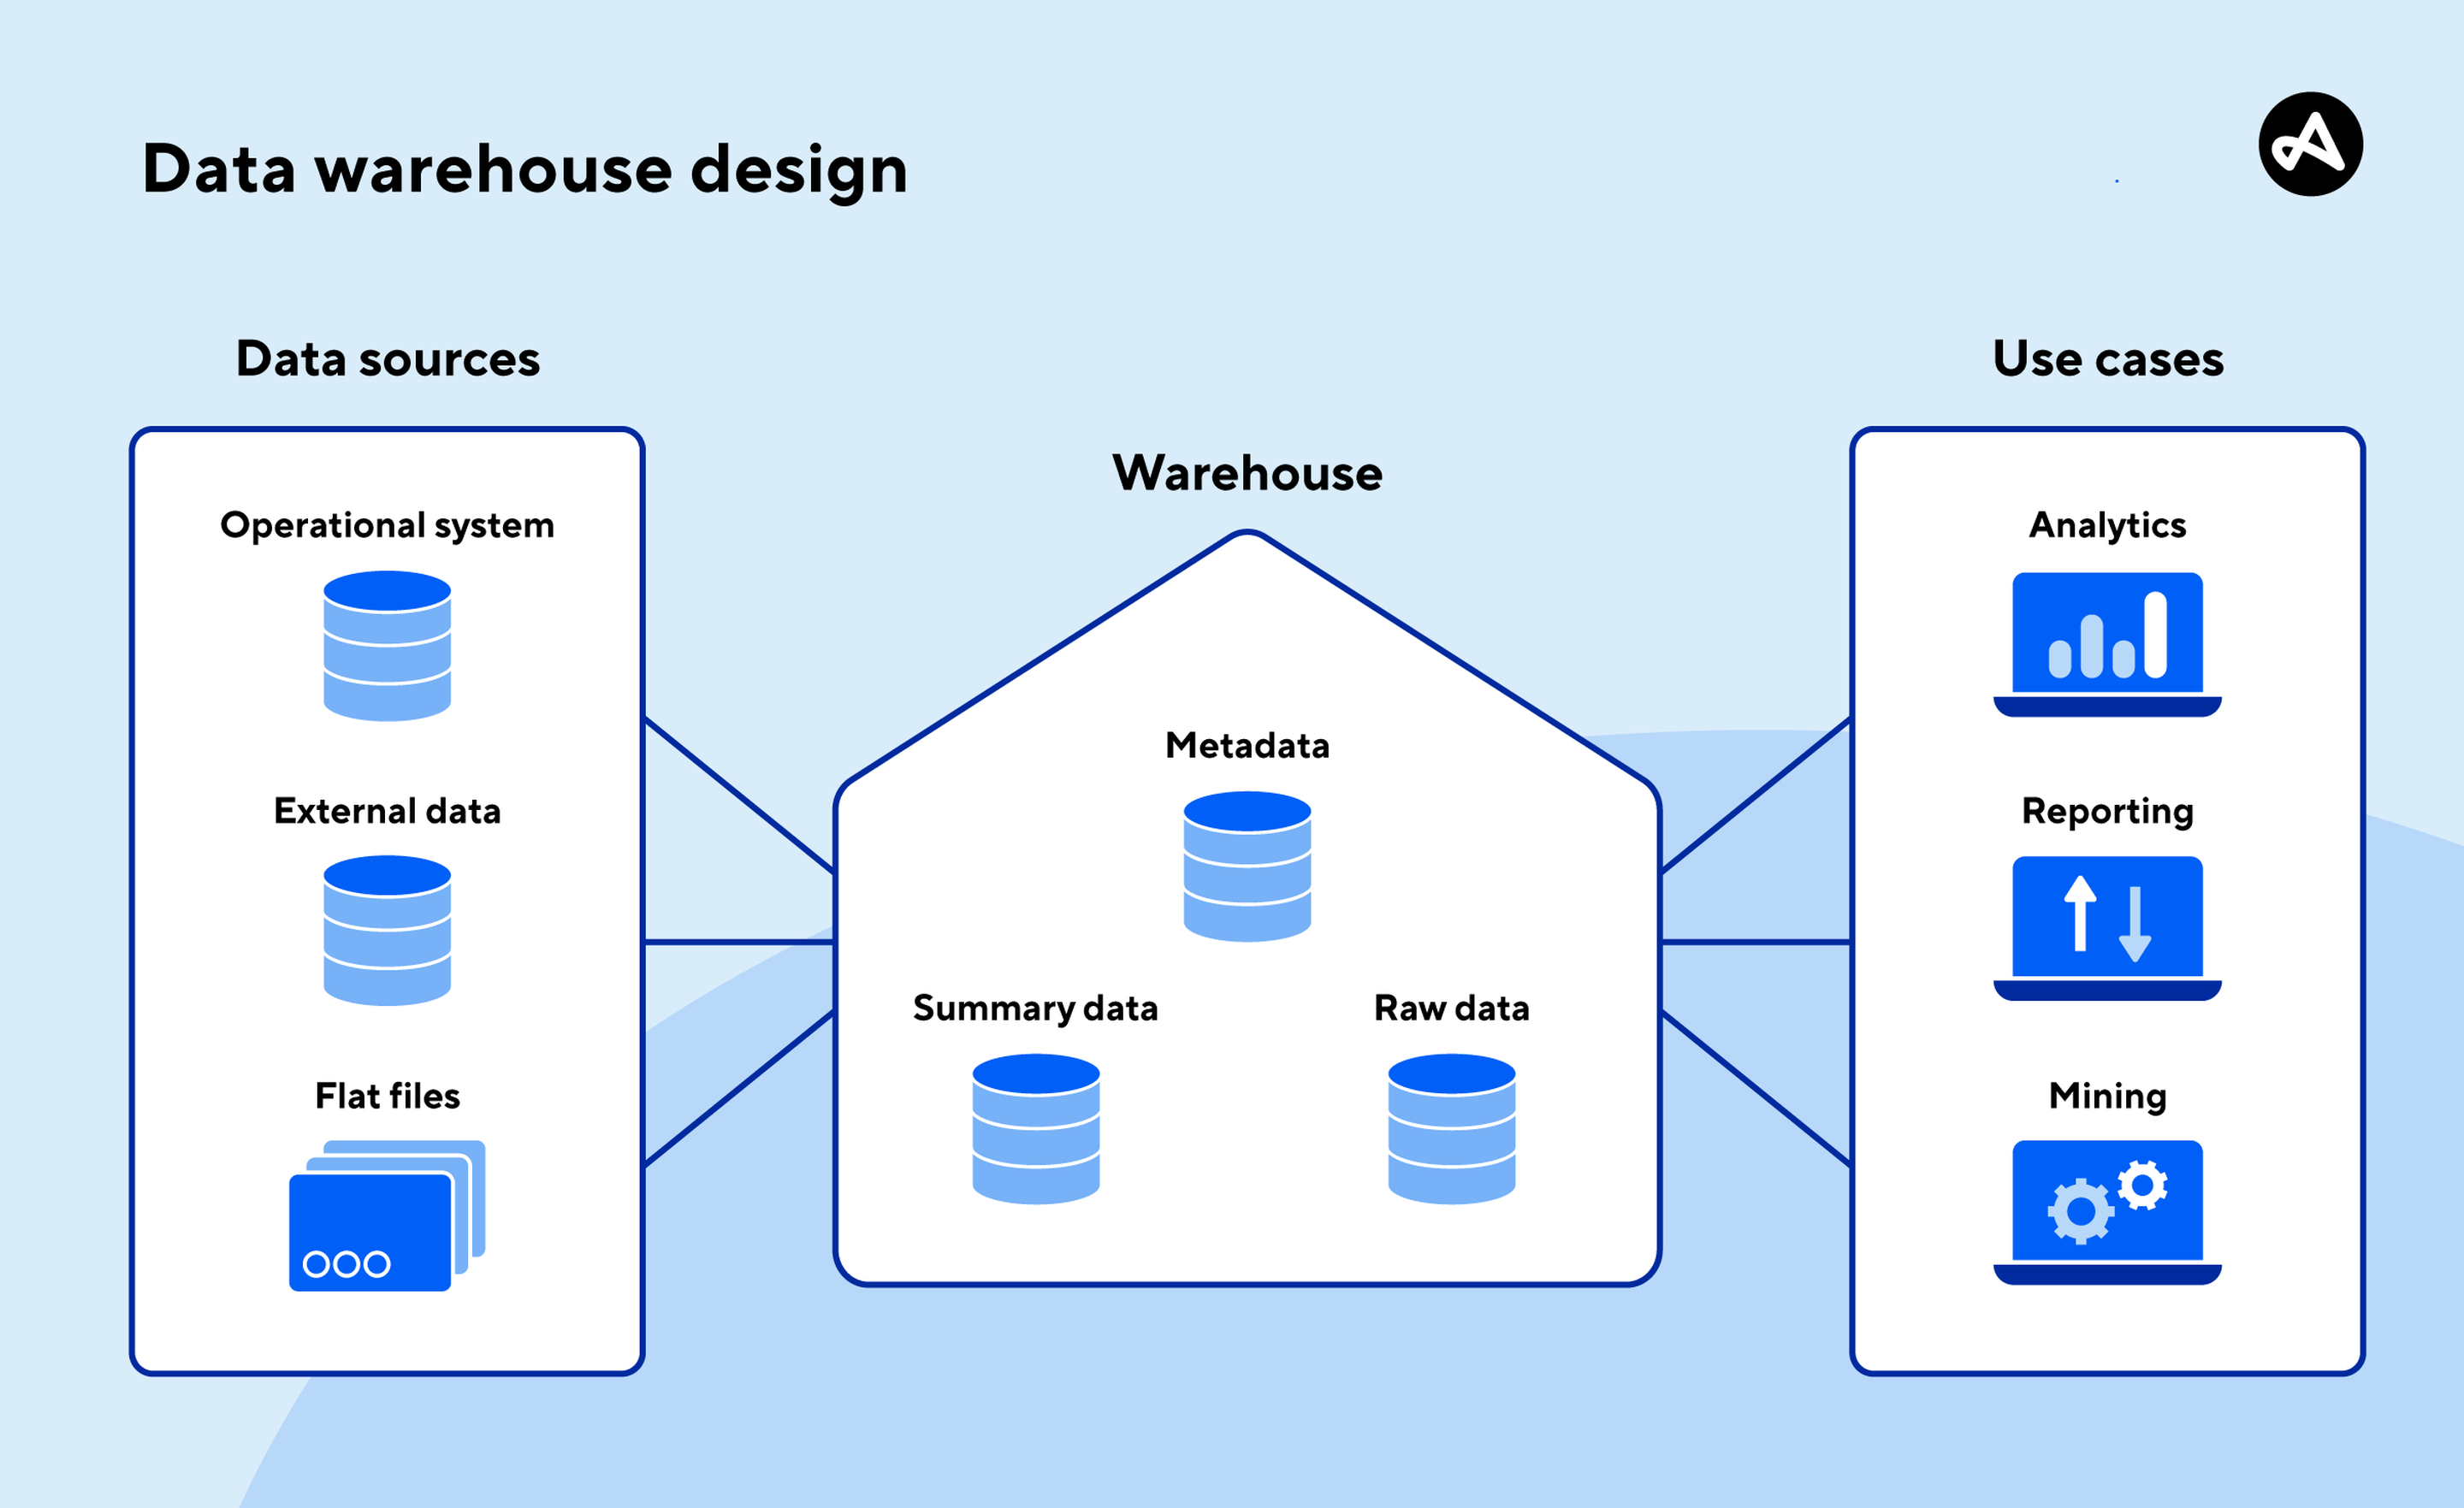The width and height of the screenshot is (2464, 1508).
Task: Click the round black logo icon
Action: click(x=2310, y=144)
